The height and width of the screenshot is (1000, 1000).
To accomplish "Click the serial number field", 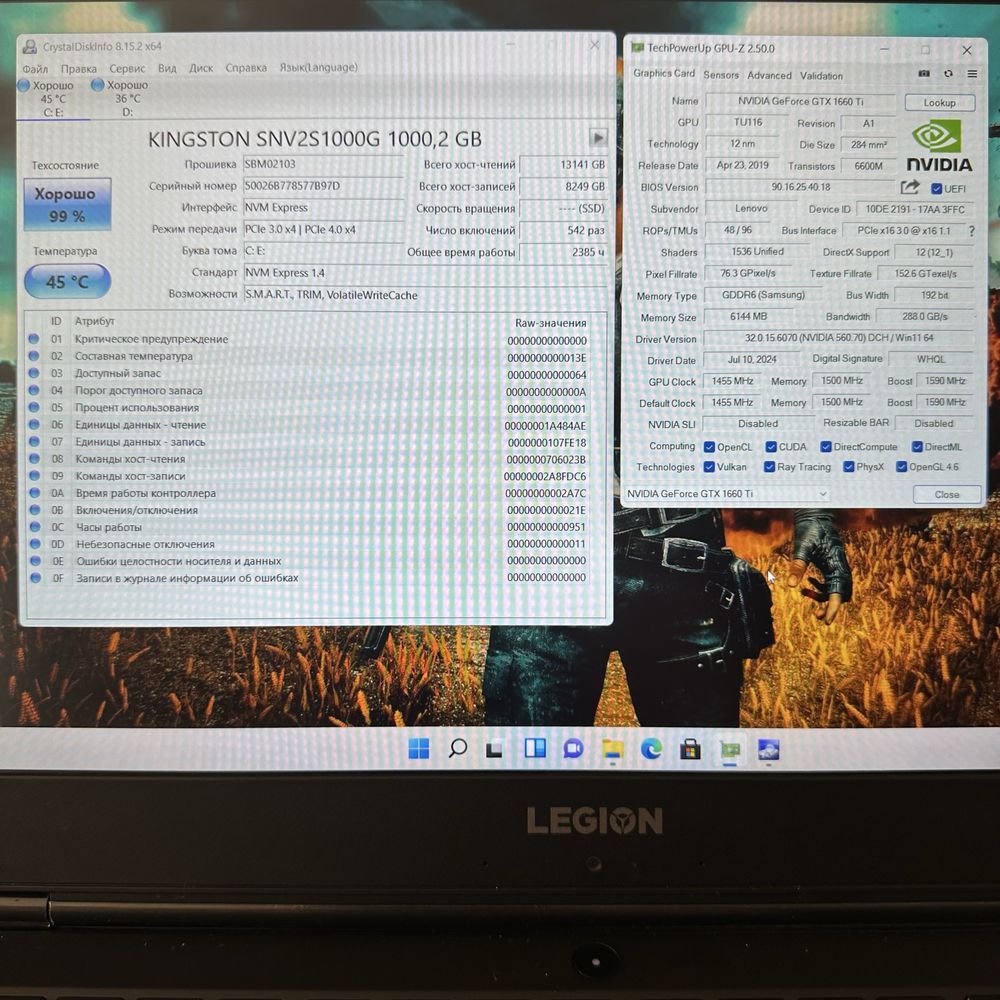I will [323, 186].
